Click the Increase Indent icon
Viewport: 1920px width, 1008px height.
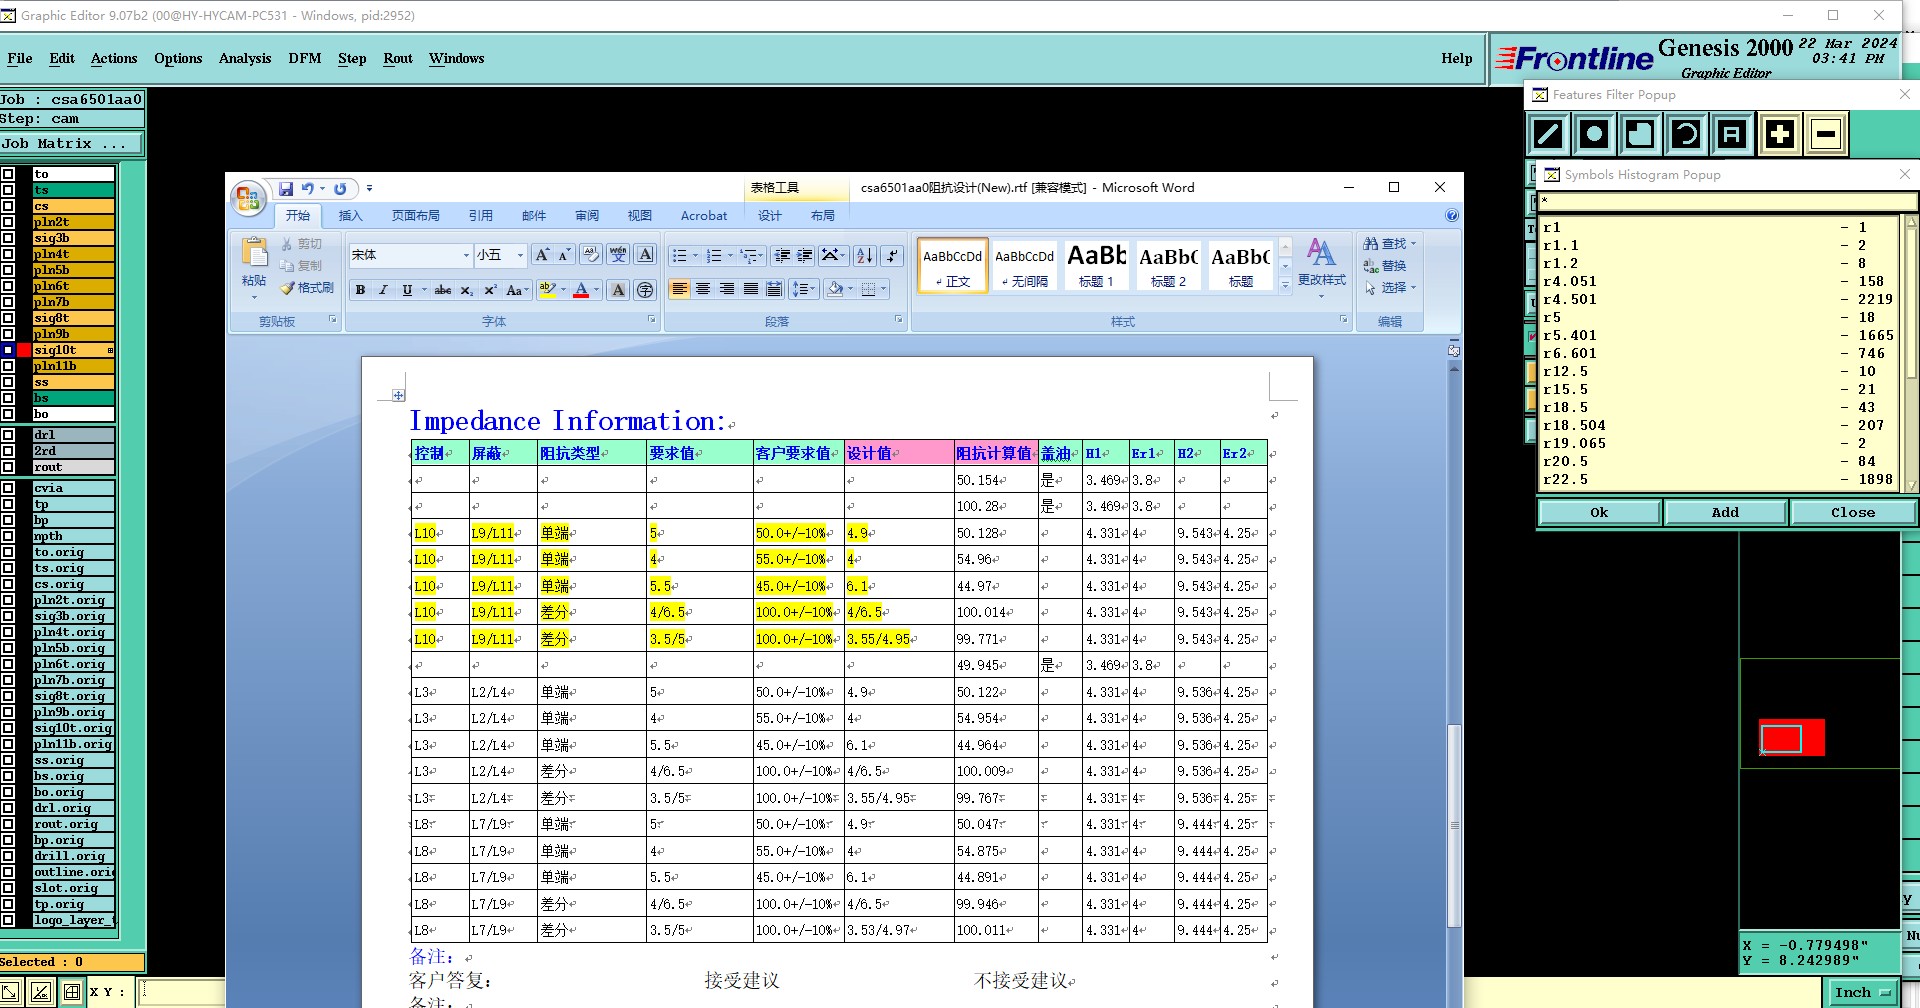pyautogui.click(x=804, y=255)
